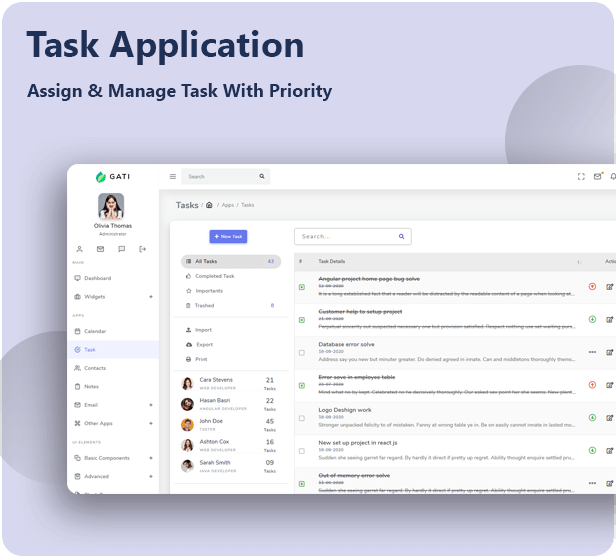
Task: Click the red priority icon on Angular project task
Action: [592, 286]
